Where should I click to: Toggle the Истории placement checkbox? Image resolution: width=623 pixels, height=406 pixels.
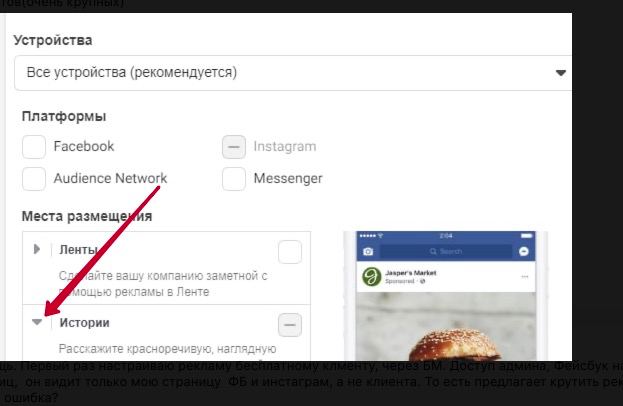[290, 325]
